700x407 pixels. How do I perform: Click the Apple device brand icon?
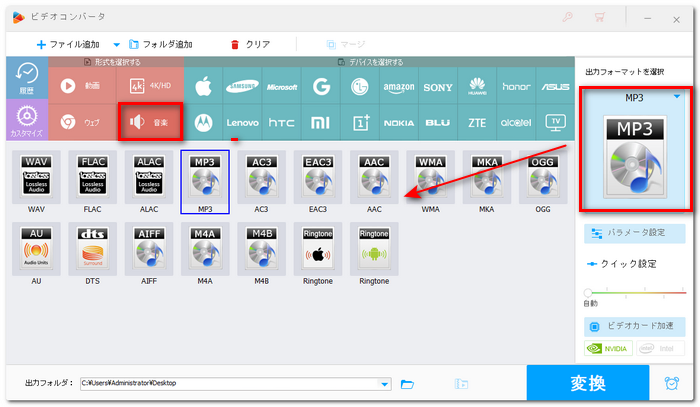pos(203,86)
